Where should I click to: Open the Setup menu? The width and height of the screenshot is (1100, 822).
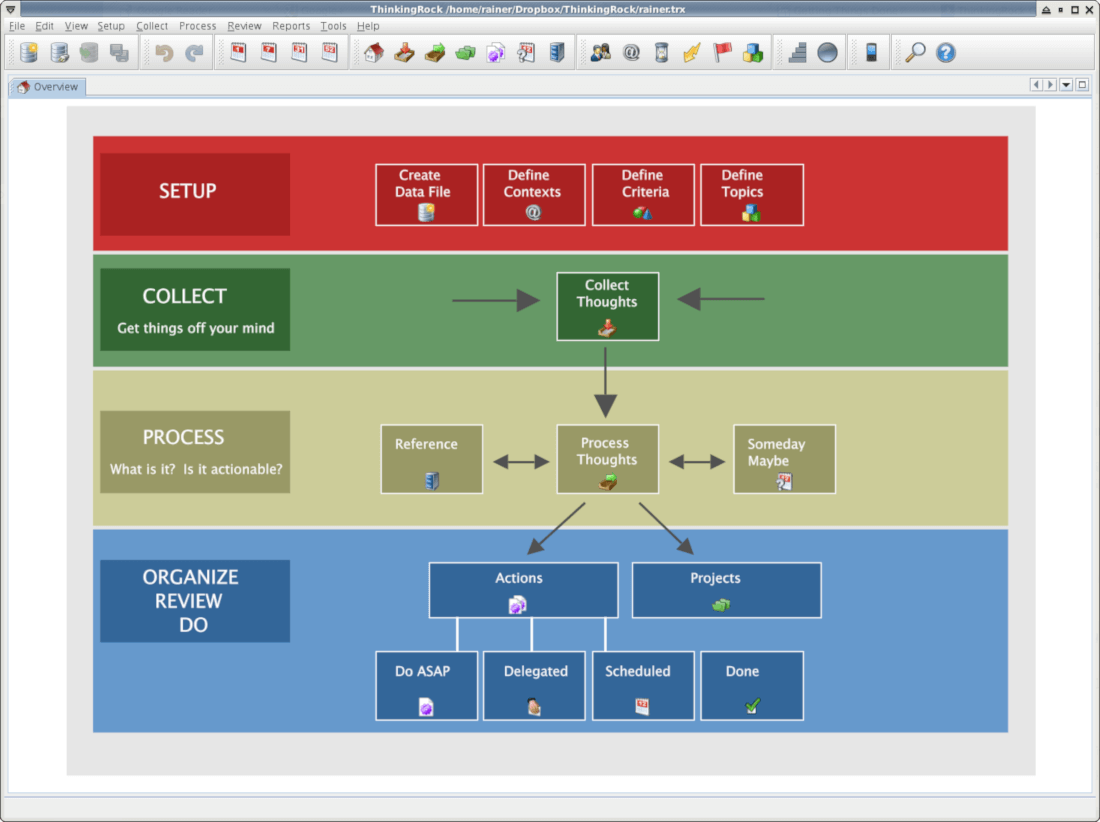pos(110,26)
